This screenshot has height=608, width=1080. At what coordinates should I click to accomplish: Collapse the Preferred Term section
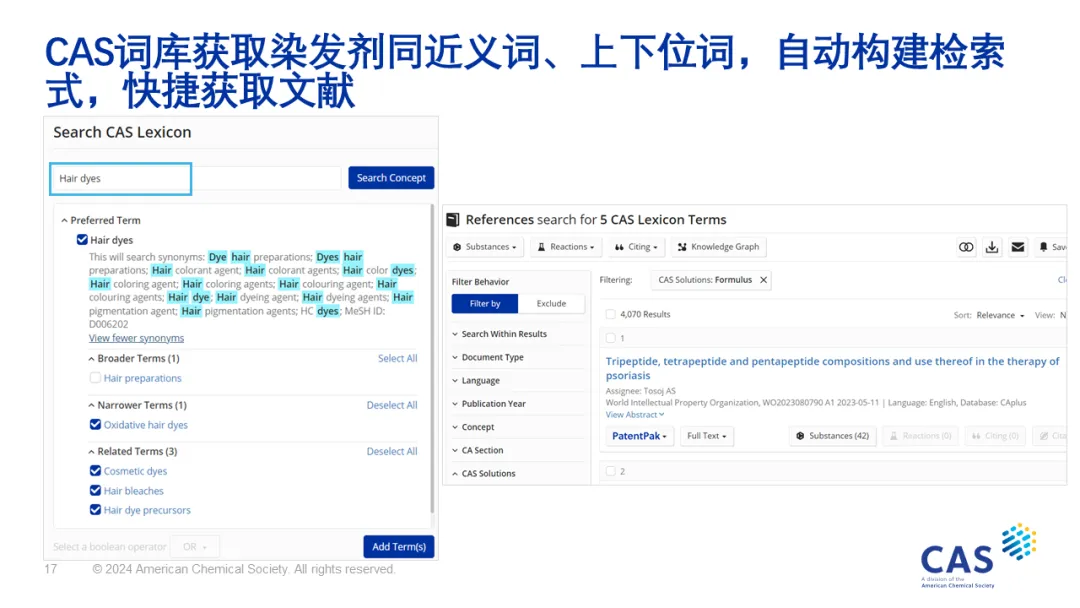coord(64,220)
